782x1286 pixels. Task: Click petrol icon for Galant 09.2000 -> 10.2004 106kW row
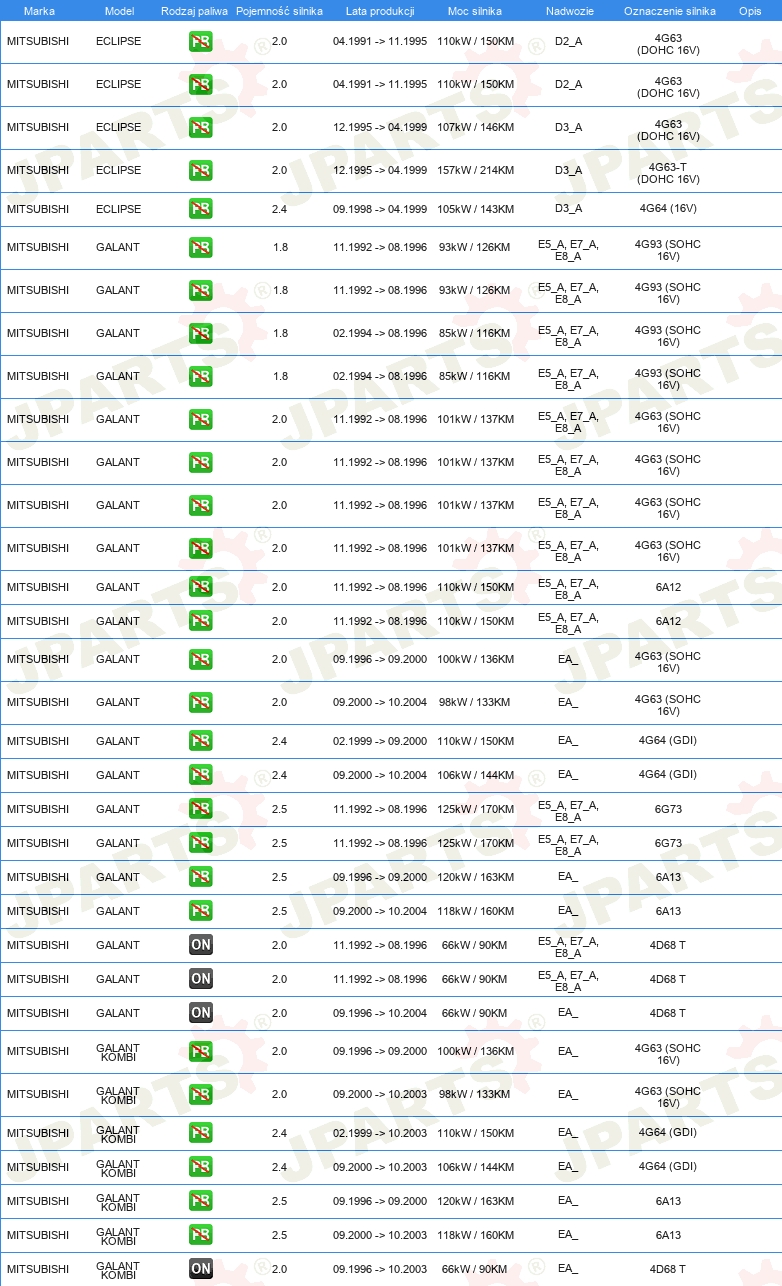201,775
